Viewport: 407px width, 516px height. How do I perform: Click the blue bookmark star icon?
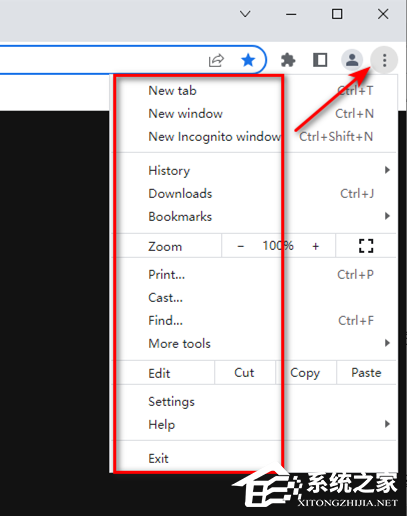pyautogui.click(x=248, y=60)
